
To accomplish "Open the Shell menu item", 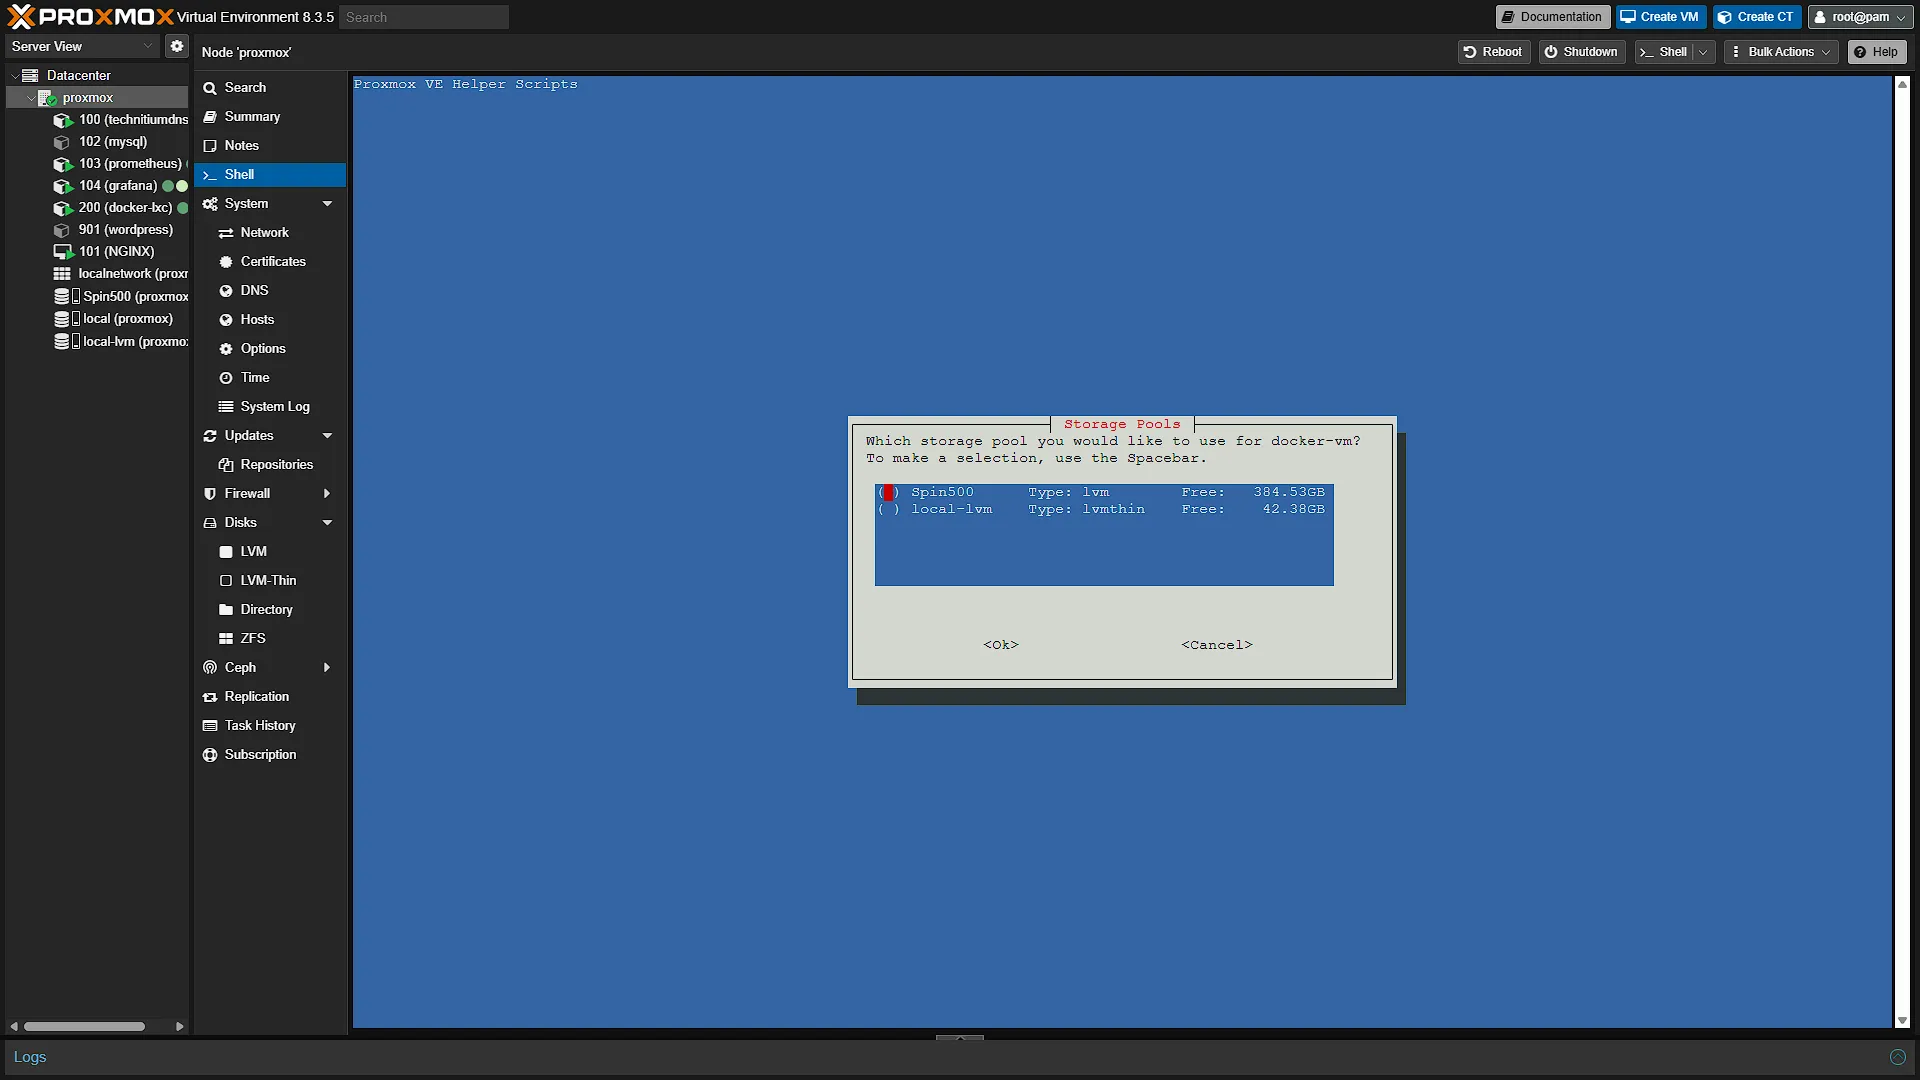I will point(270,175).
